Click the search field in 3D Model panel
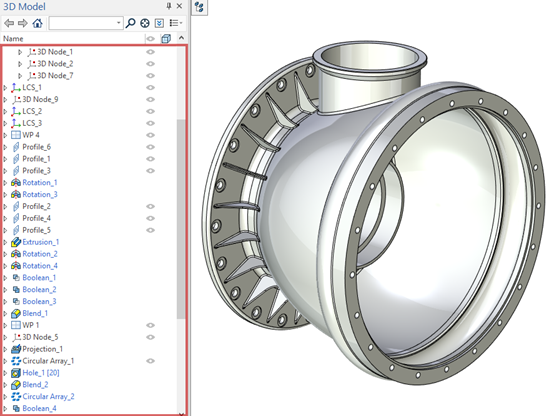 pos(82,23)
